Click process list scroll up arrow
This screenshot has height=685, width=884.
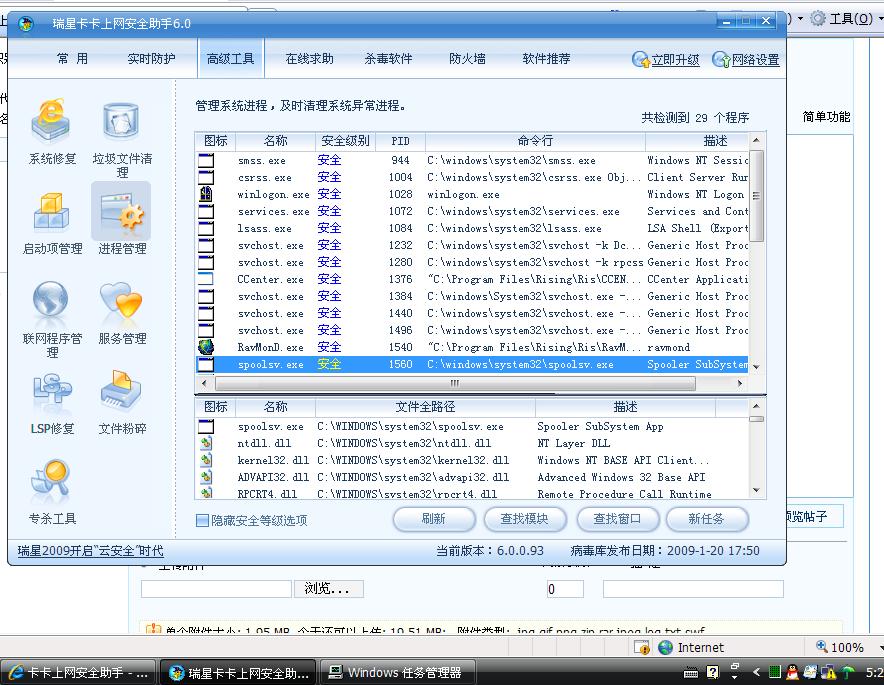pos(757,140)
